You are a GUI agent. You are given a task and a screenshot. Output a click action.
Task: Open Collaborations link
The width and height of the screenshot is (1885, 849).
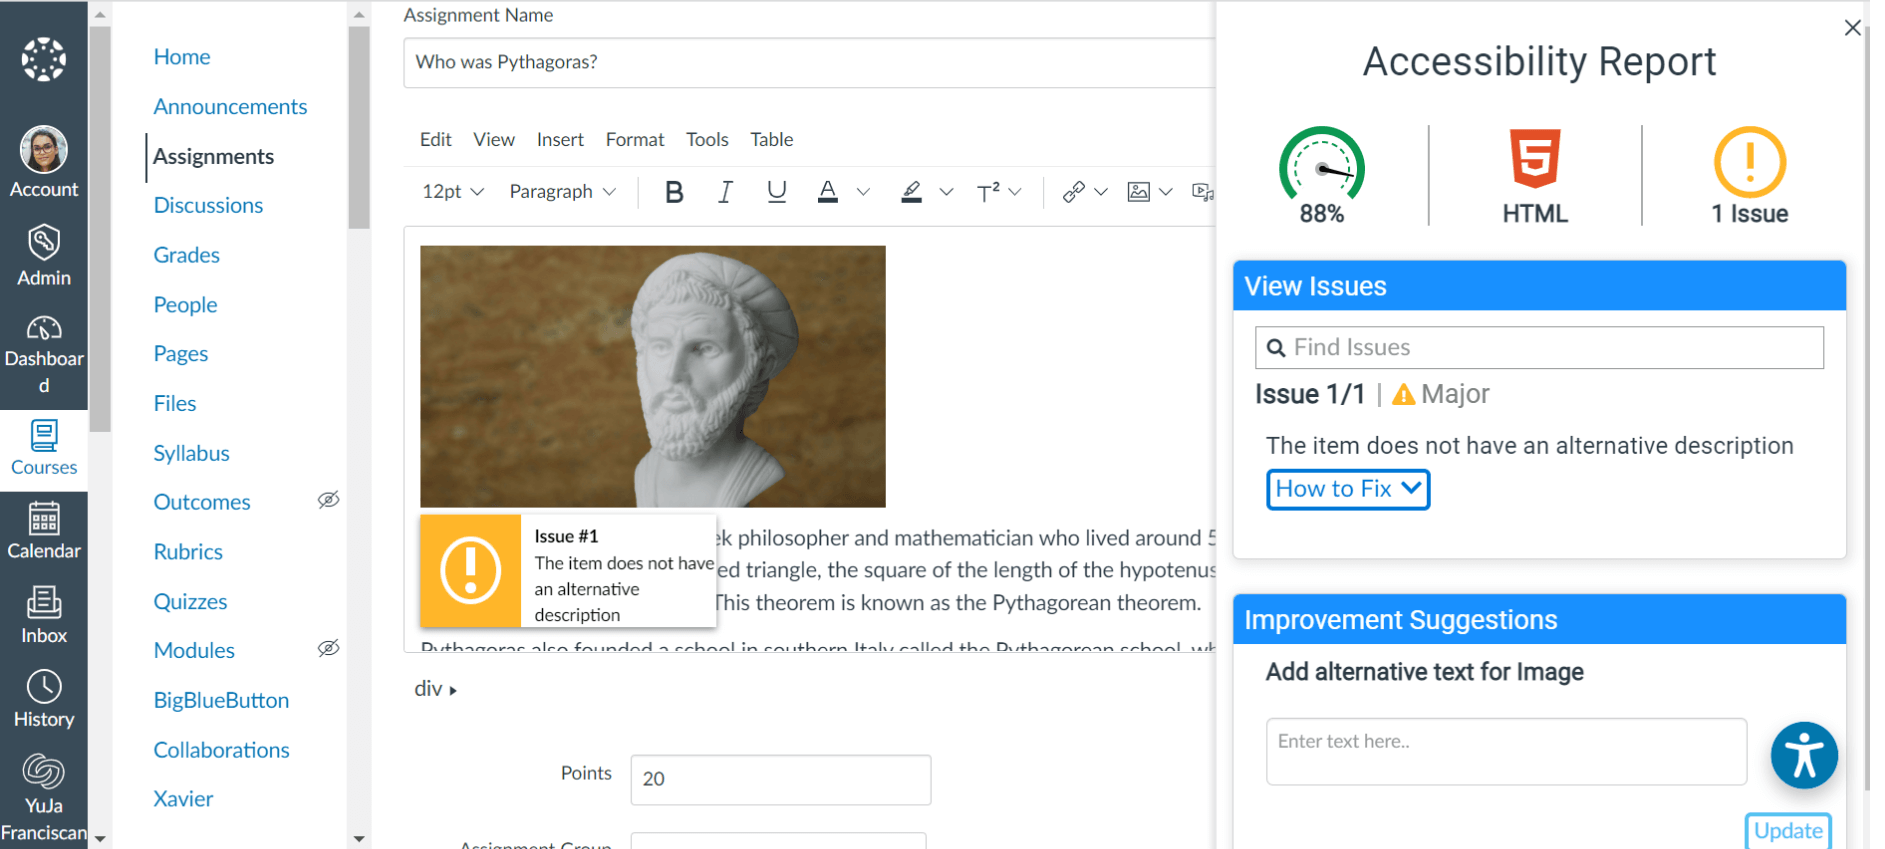pos(221,750)
